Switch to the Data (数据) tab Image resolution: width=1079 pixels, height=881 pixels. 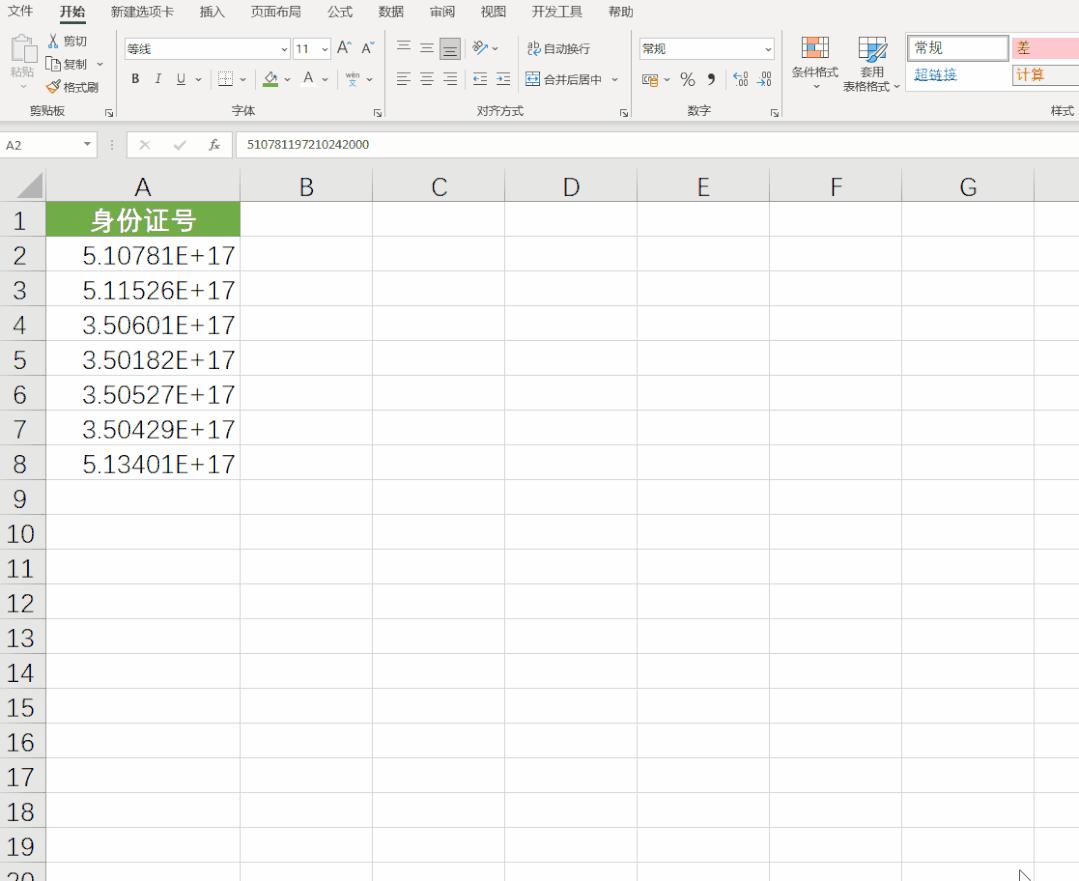click(x=391, y=12)
